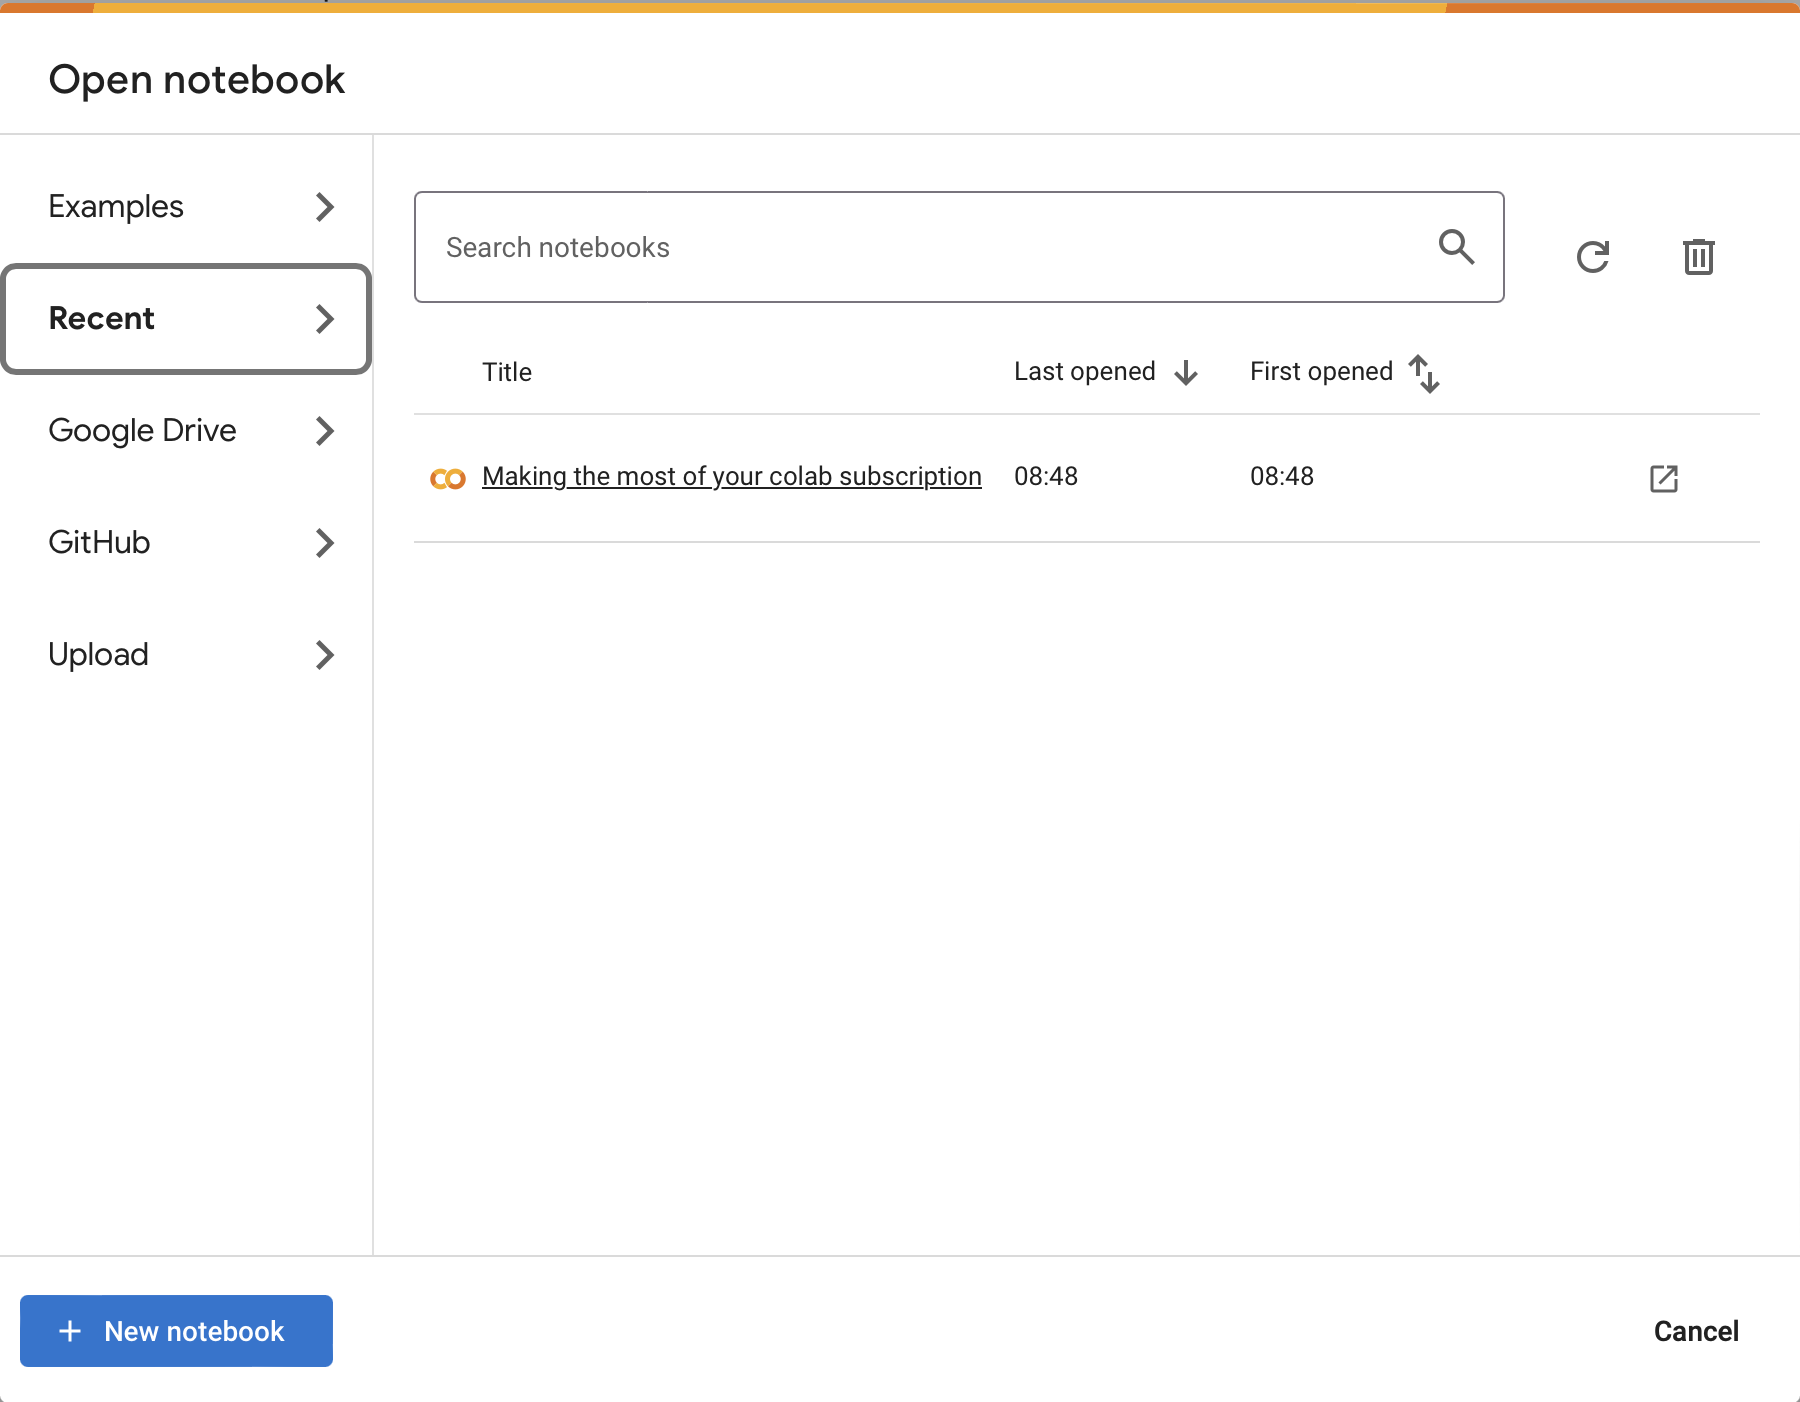Cancel the Open notebook dialog
Viewport: 1800px width, 1402px height.
click(x=1696, y=1331)
